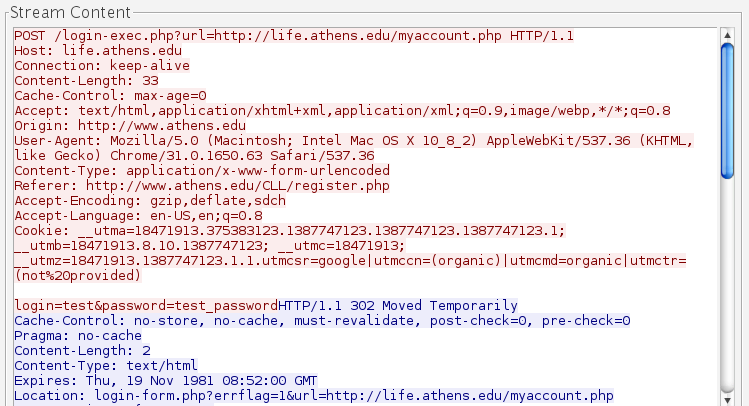Click the Accept-Encoding: gzip,deflate,sdch line
Screen dimensions: 749x406
(x=144, y=200)
